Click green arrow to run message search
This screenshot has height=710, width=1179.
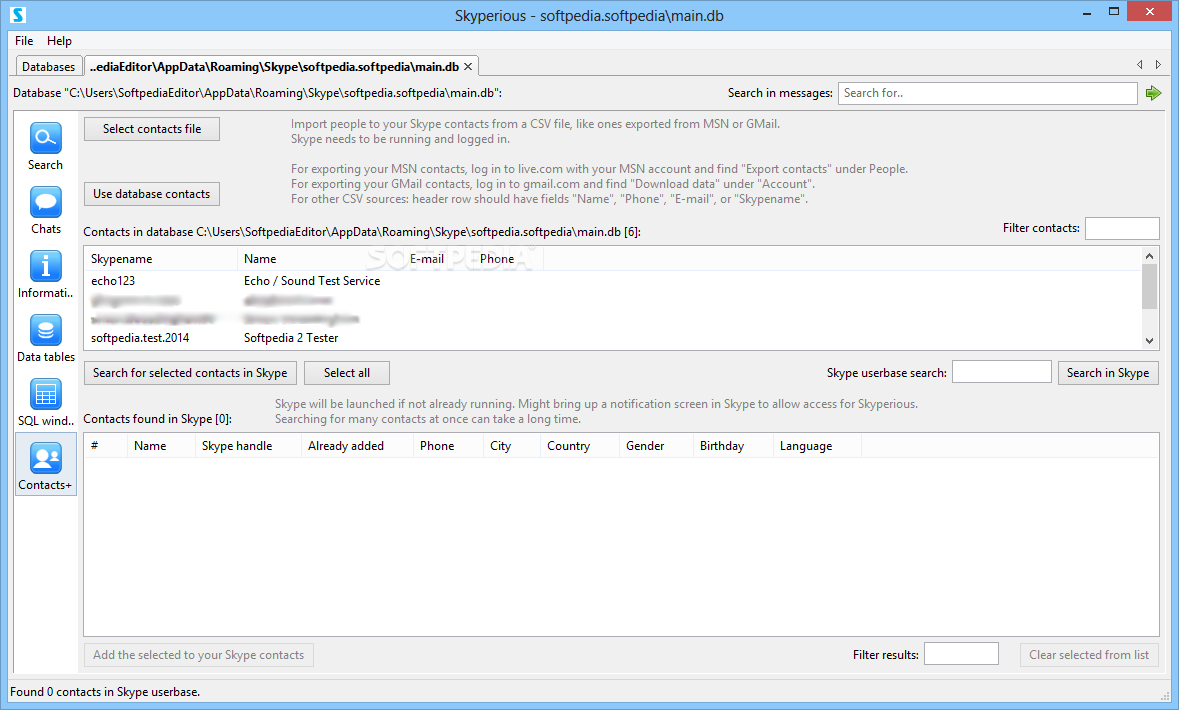pos(1153,93)
